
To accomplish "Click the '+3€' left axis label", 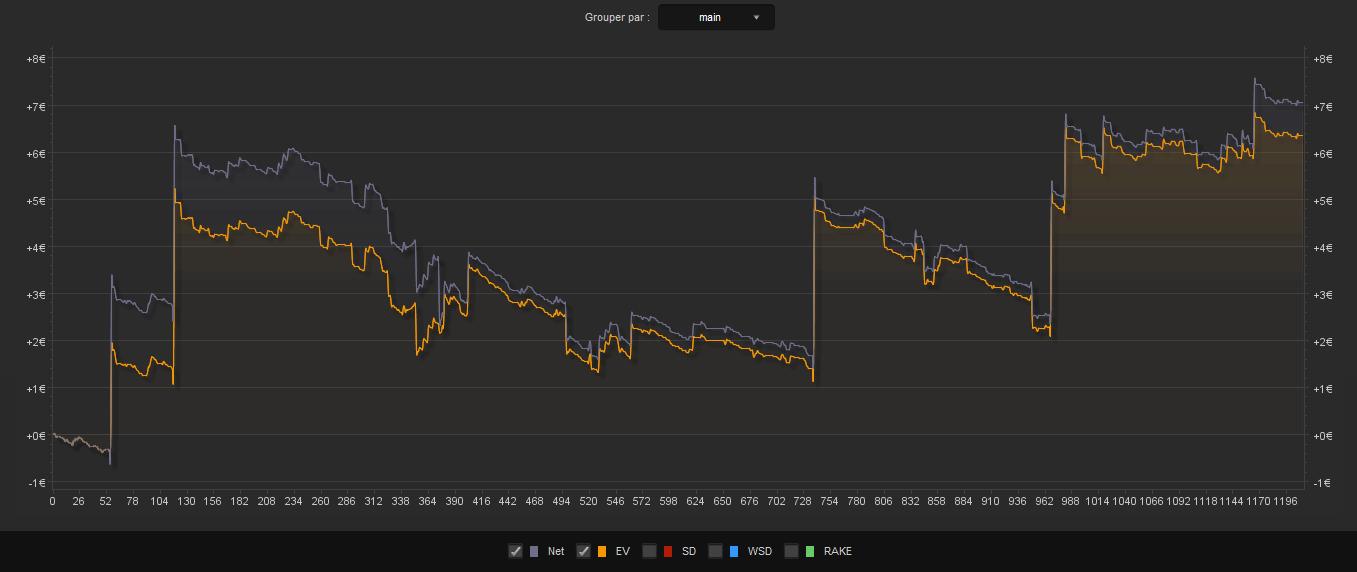I will (x=36, y=295).
